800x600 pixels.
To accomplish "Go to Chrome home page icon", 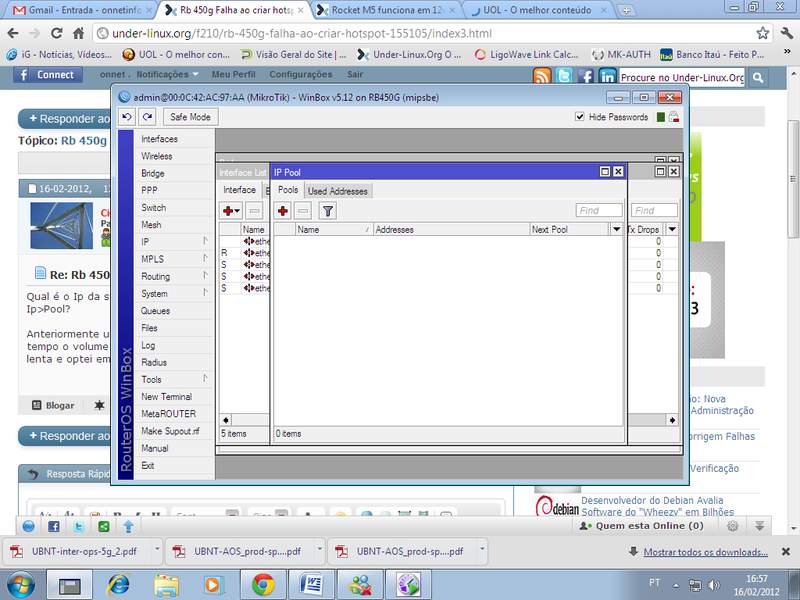I will click(79, 34).
